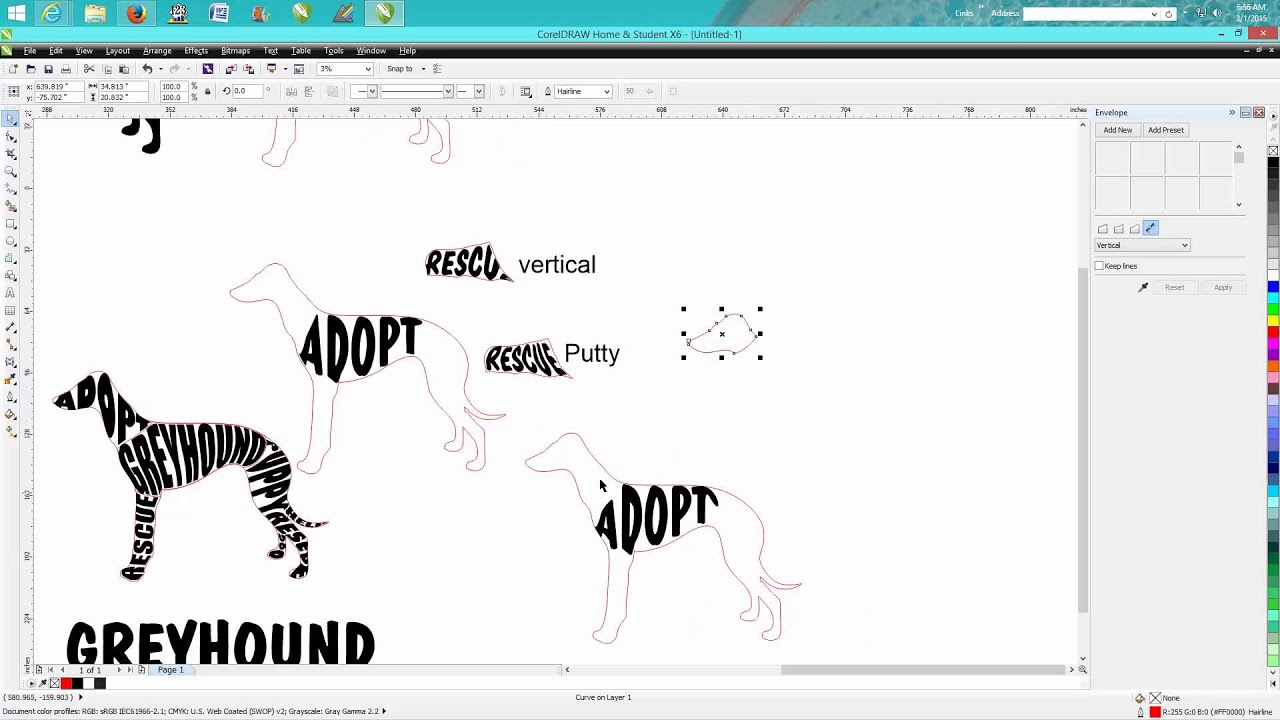Click the eyedropper icon in Envelope docker

pos(1143,288)
